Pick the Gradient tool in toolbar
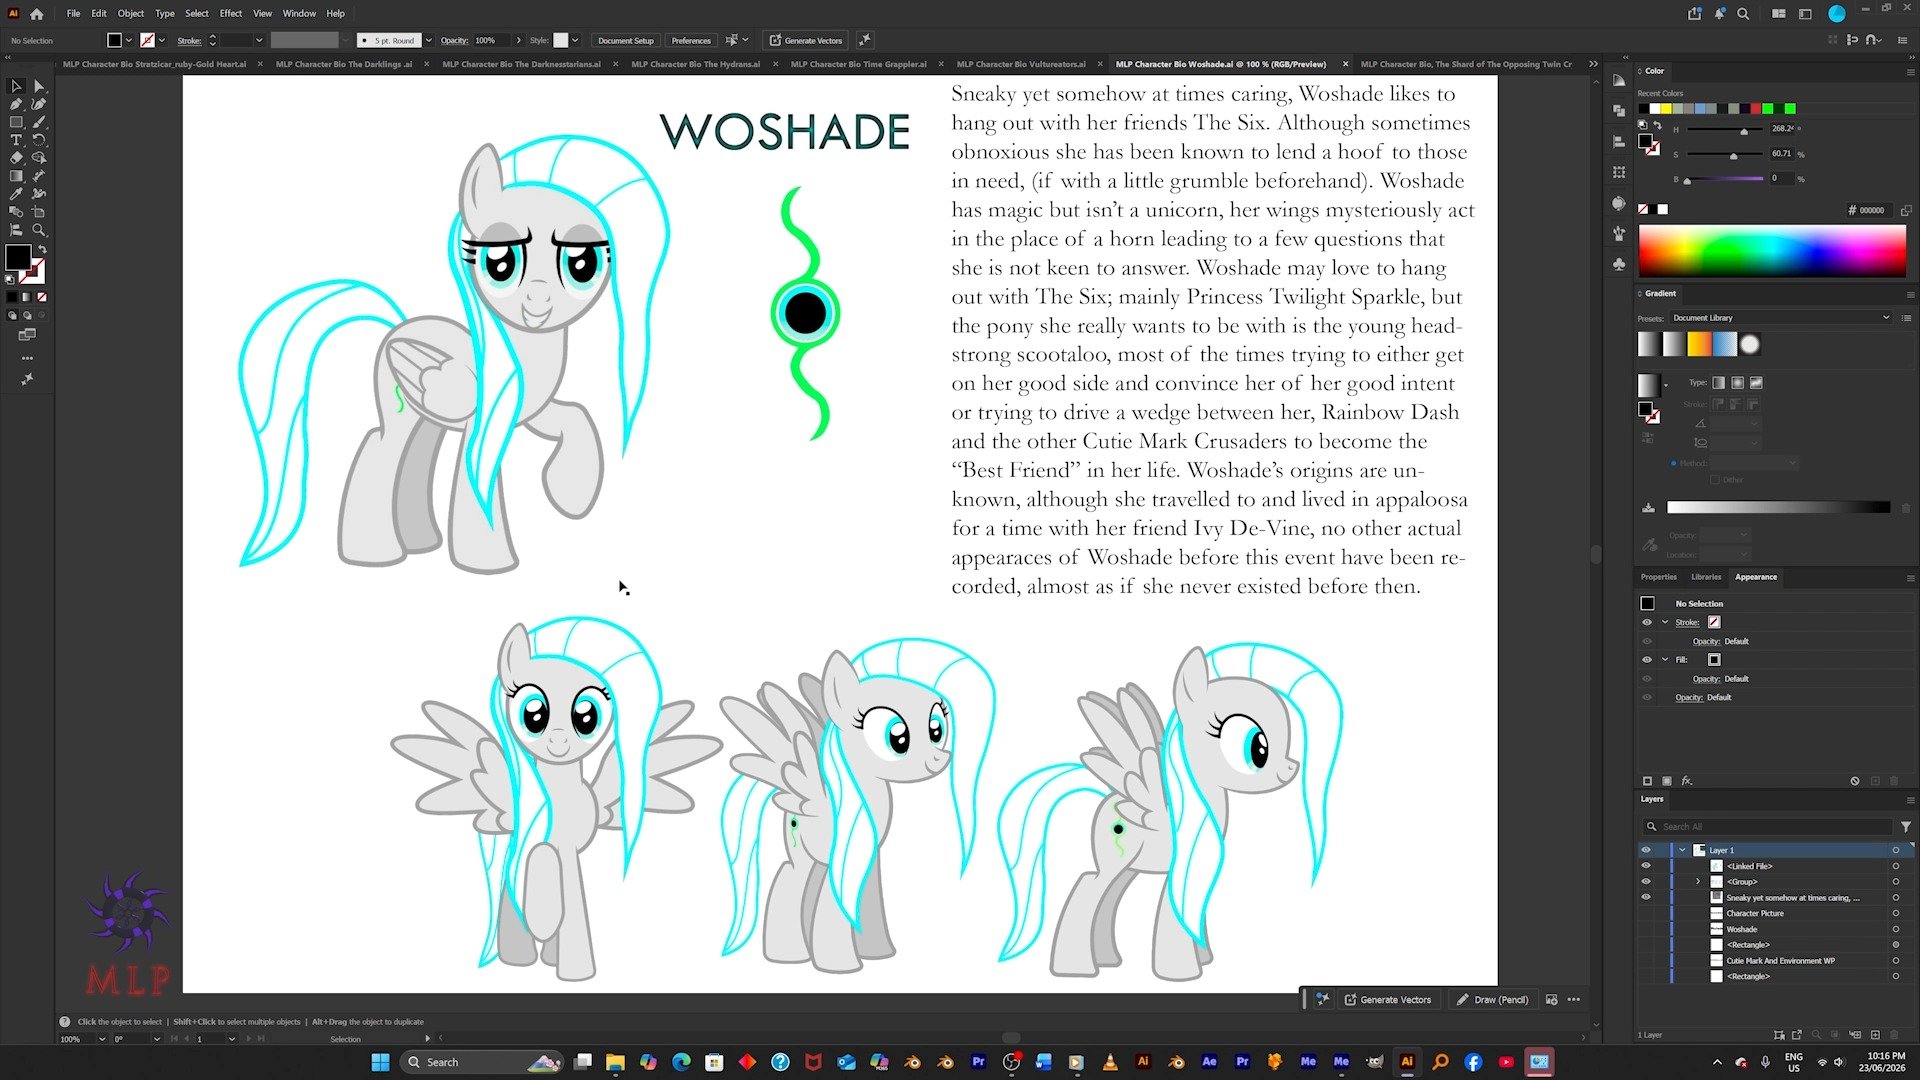The width and height of the screenshot is (1920, 1080). (16, 176)
